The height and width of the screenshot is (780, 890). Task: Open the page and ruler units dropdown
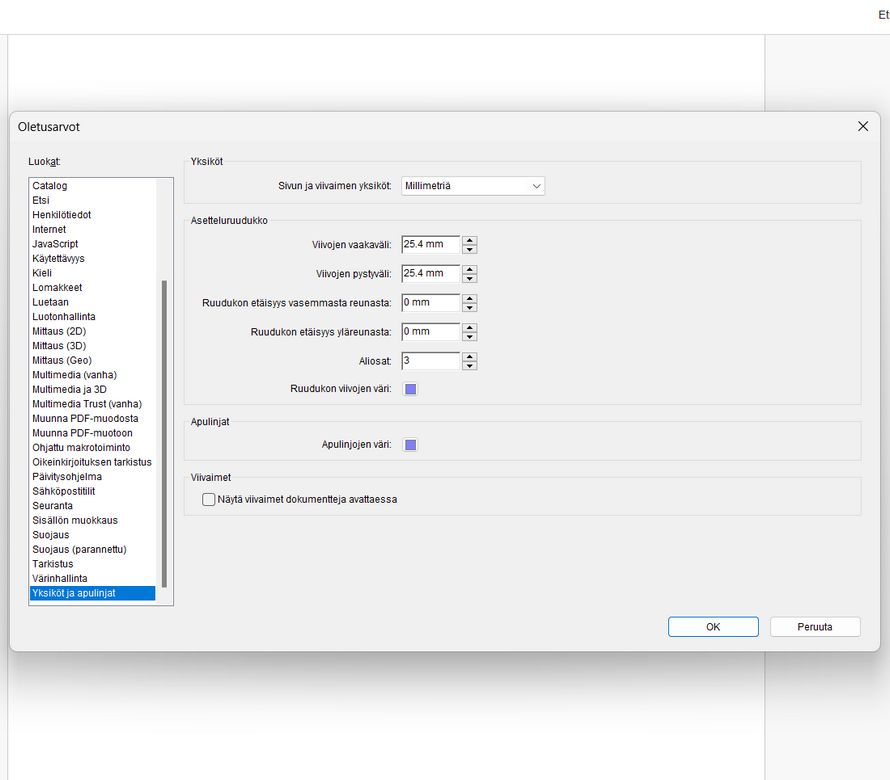(x=473, y=186)
